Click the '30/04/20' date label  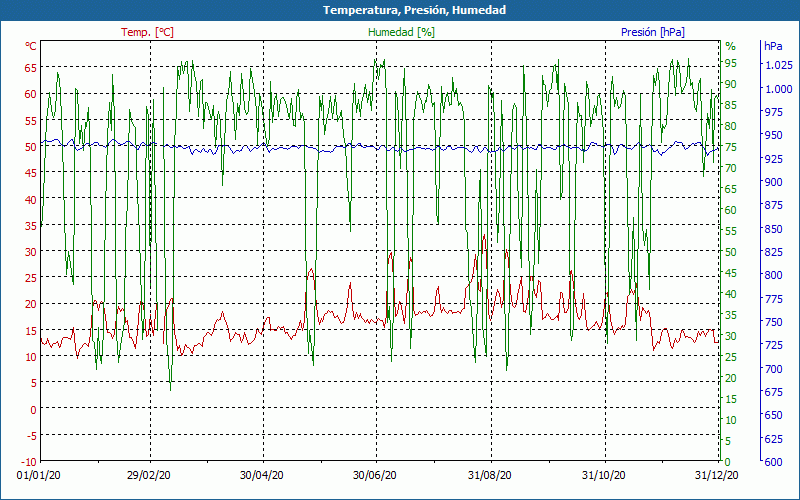[x=262, y=475]
